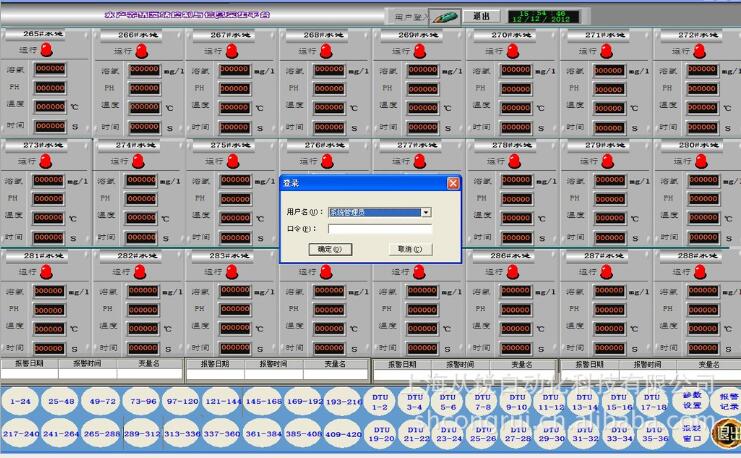Open the username dropdown in login dialog
The height and width of the screenshot is (458, 741).
coord(426,212)
